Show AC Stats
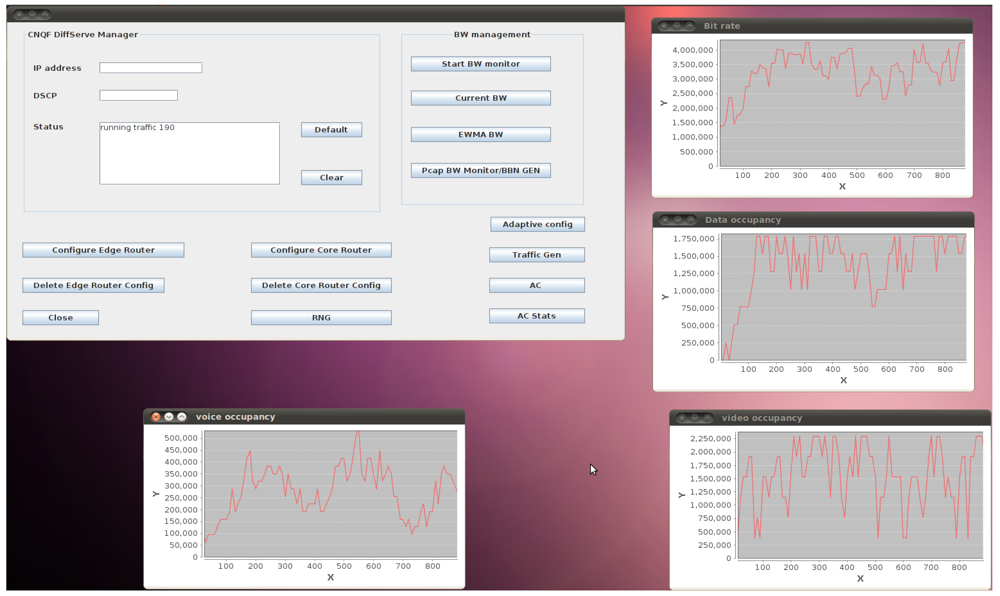The width and height of the screenshot is (1000, 596). pyautogui.click(x=536, y=316)
